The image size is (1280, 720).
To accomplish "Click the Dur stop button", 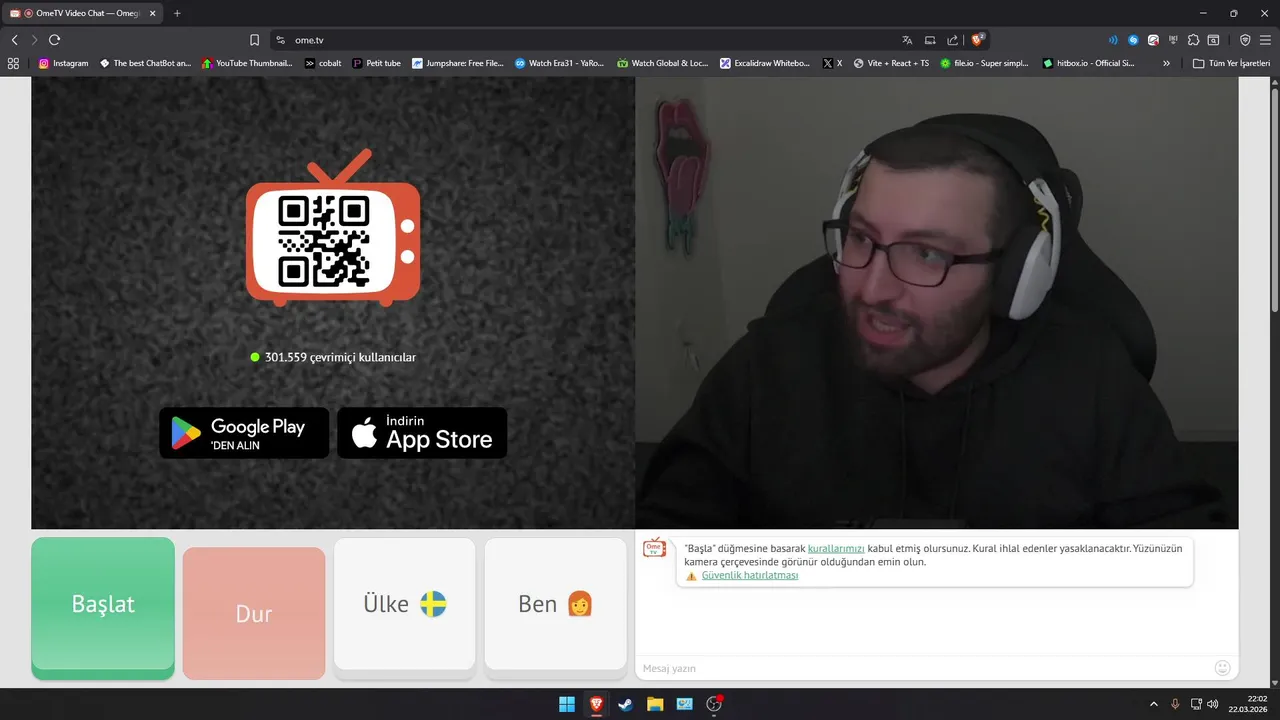I will tap(254, 613).
